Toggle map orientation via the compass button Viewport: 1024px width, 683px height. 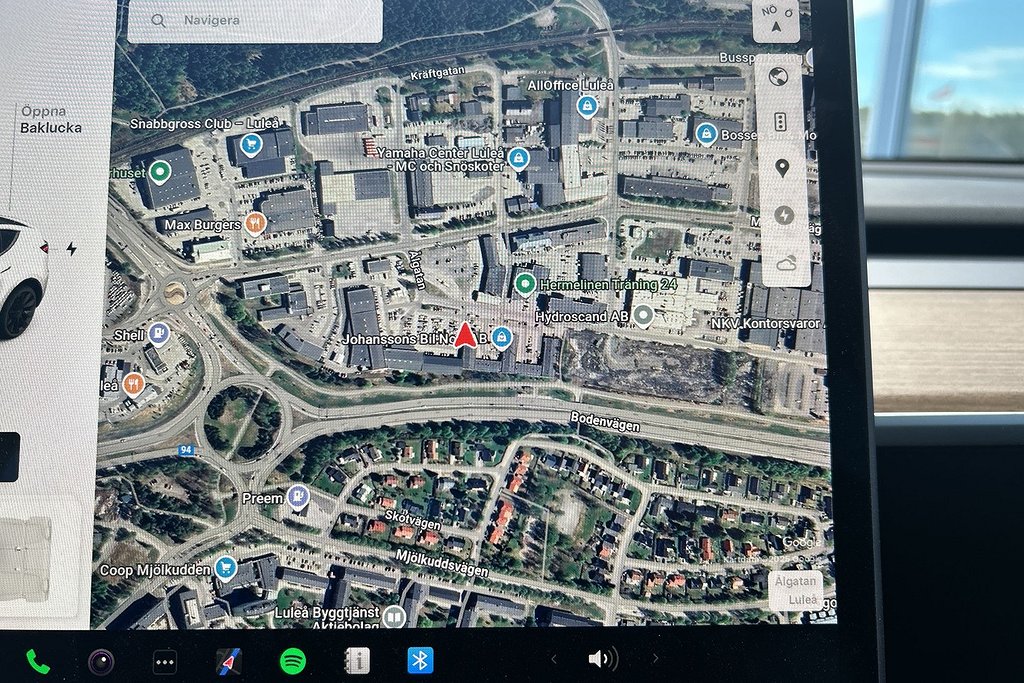tap(776, 20)
